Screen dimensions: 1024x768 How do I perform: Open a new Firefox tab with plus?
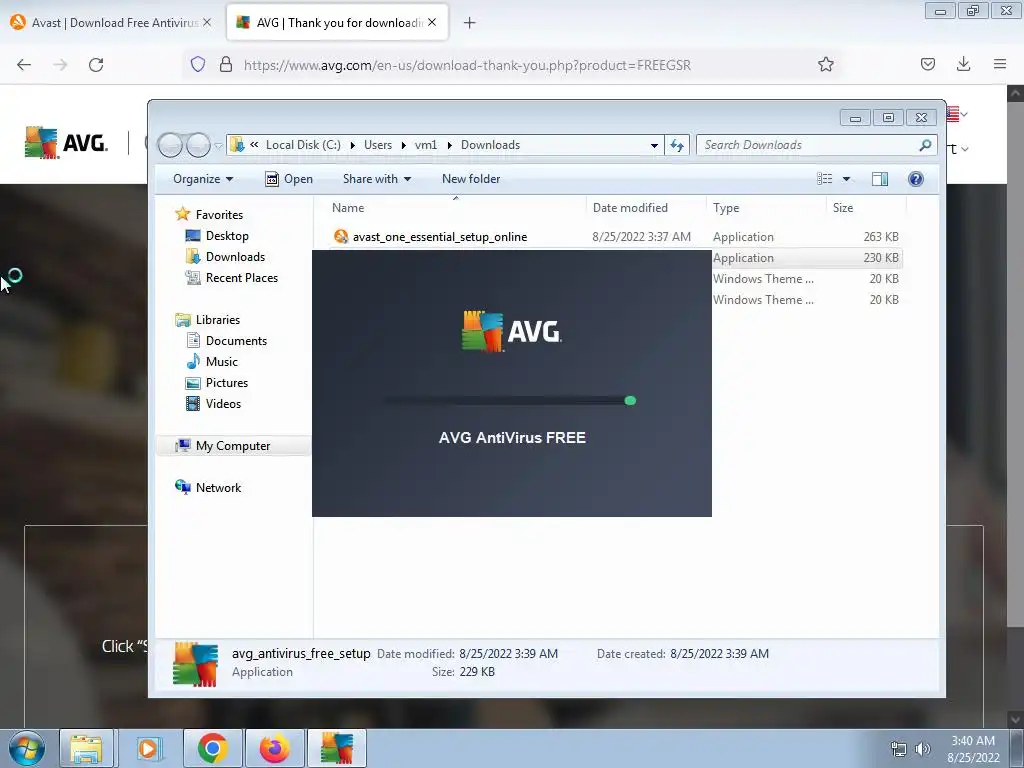[470, 23]
